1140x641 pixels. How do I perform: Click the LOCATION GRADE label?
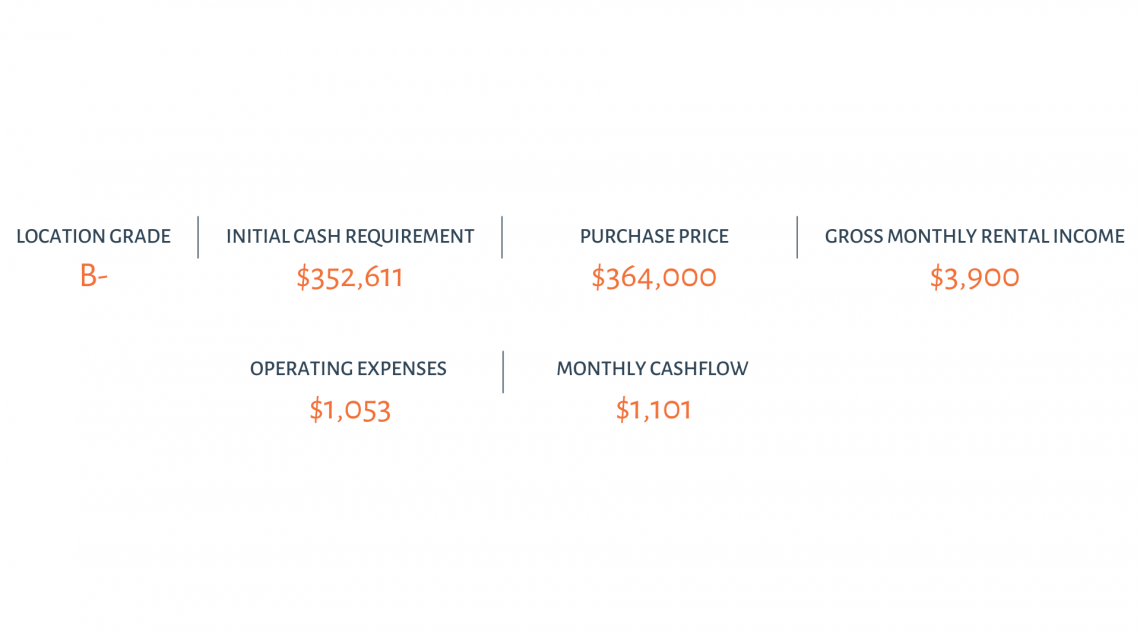(93, 236)
